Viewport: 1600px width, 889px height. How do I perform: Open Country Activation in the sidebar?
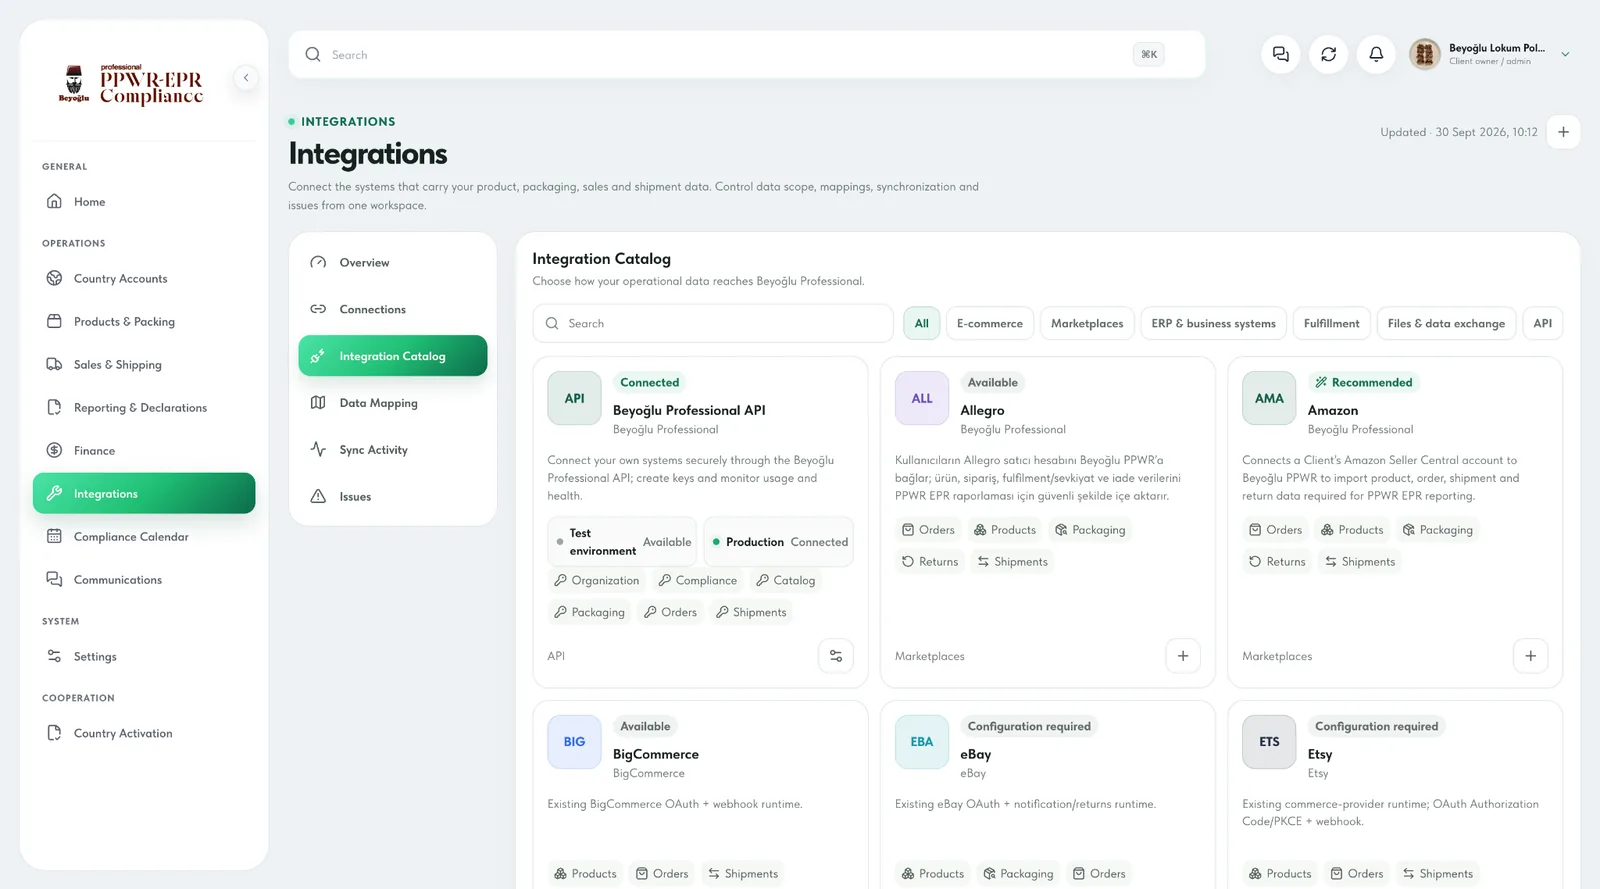(144, 734)
